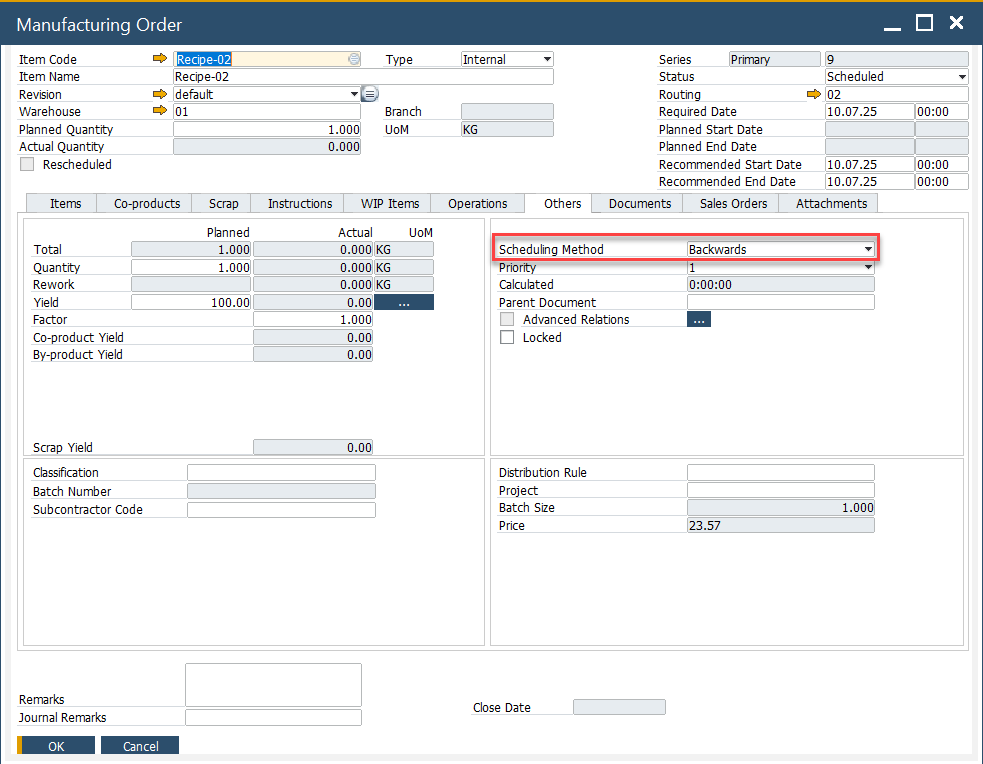
Task: Open the Sales Orders tab
Action: 733,203
